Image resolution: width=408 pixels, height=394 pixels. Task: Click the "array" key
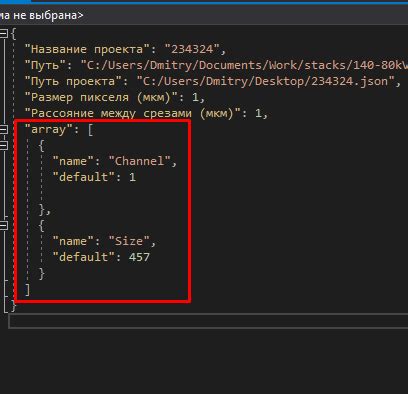(x=49, y=129)
